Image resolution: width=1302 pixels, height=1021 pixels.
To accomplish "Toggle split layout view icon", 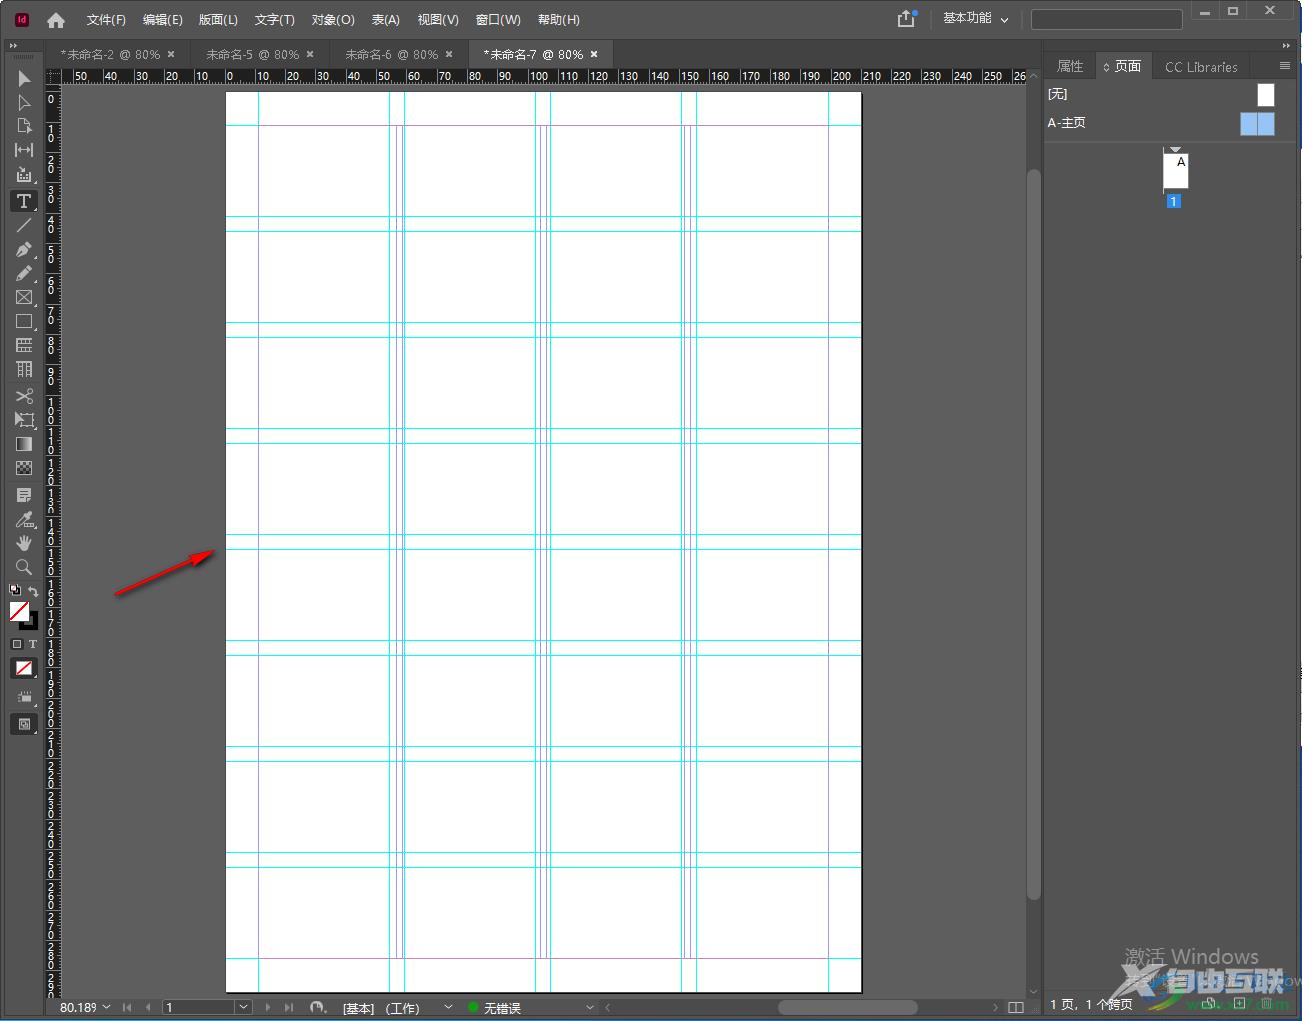I will tap(1016, 1007).
